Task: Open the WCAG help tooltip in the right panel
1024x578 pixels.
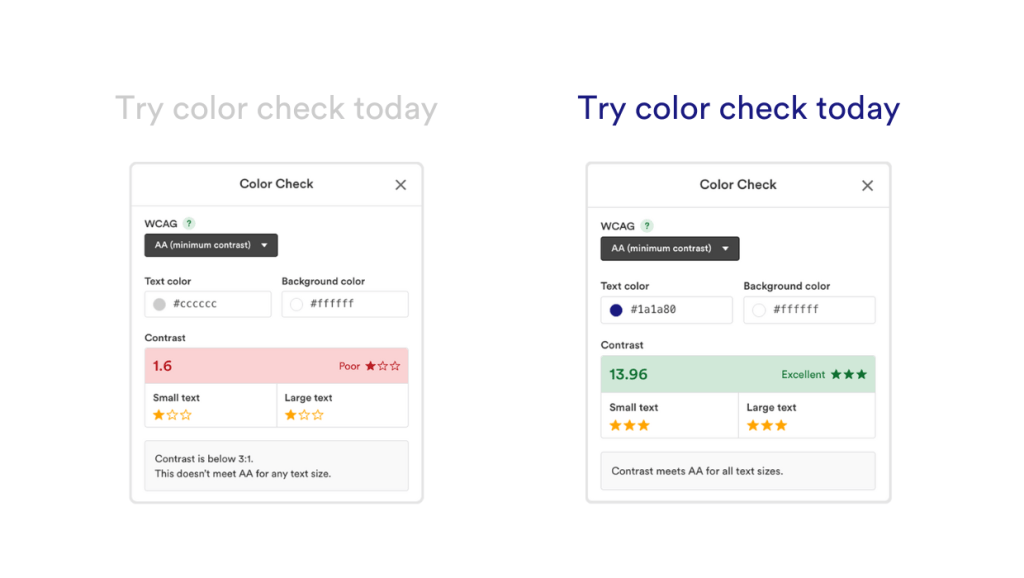Action: (648, 226)
